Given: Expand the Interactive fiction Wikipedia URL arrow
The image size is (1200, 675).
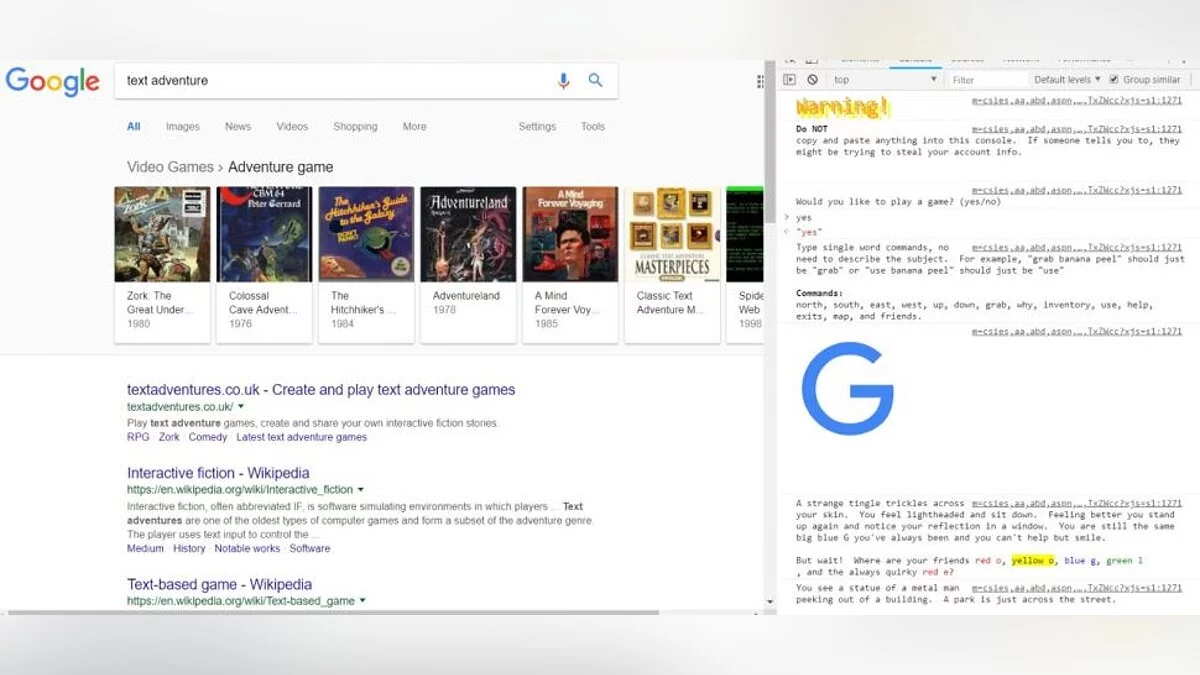Looking at the screenshot, I should click(361, 490).
